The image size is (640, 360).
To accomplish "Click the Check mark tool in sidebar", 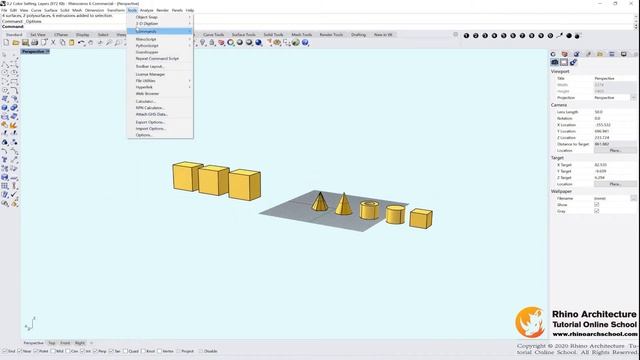I will [x=14, y=194].
